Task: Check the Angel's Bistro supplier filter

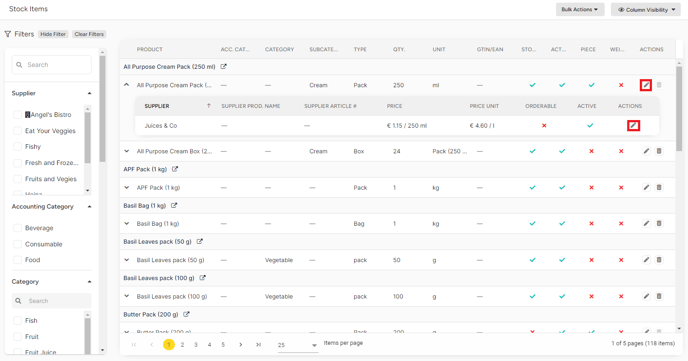Action: tap(18, 114)
